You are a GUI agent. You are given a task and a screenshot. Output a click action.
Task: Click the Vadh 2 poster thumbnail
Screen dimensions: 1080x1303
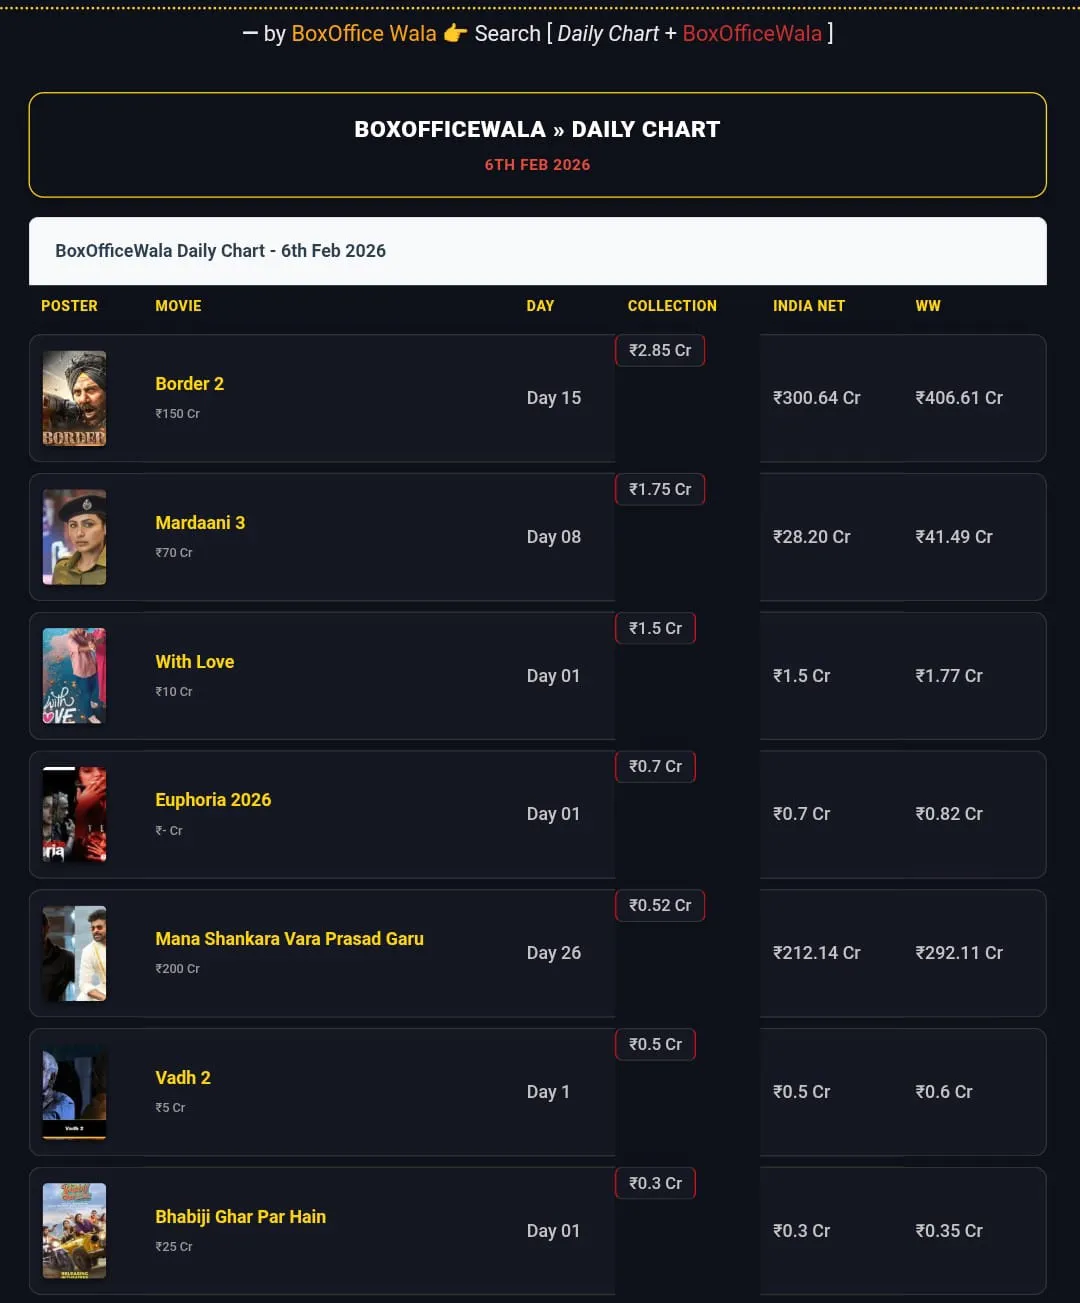74,1092
